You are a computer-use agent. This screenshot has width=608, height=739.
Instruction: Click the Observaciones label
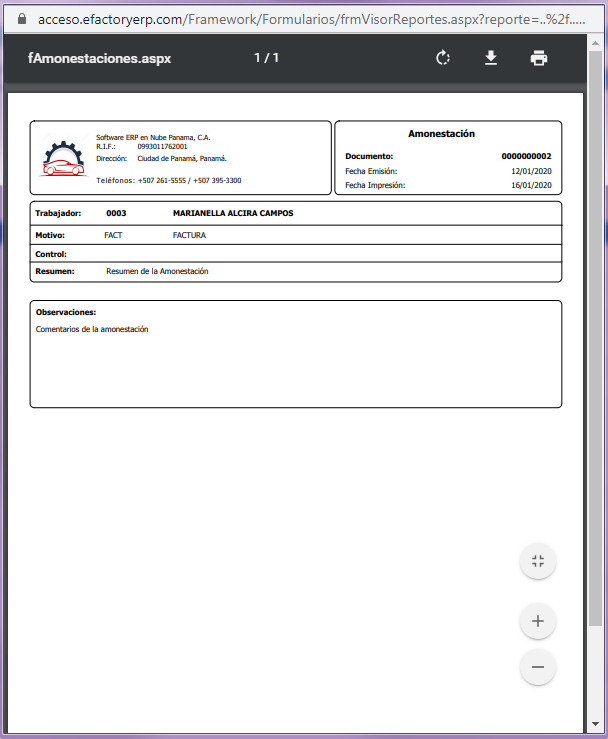click(x=66, y=312)
